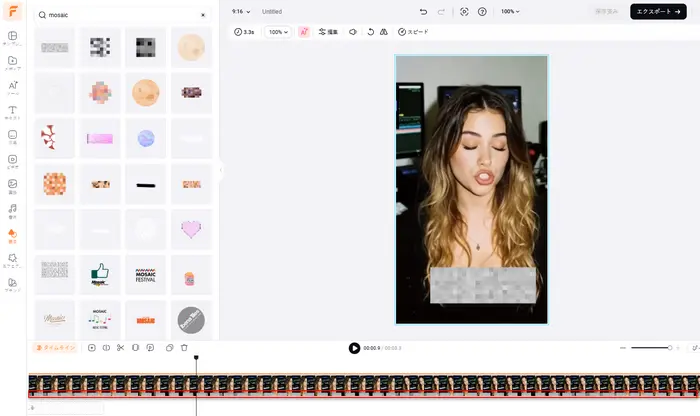Open the media tab in left sidebar
700x416 pixels.
coord(13,62)
